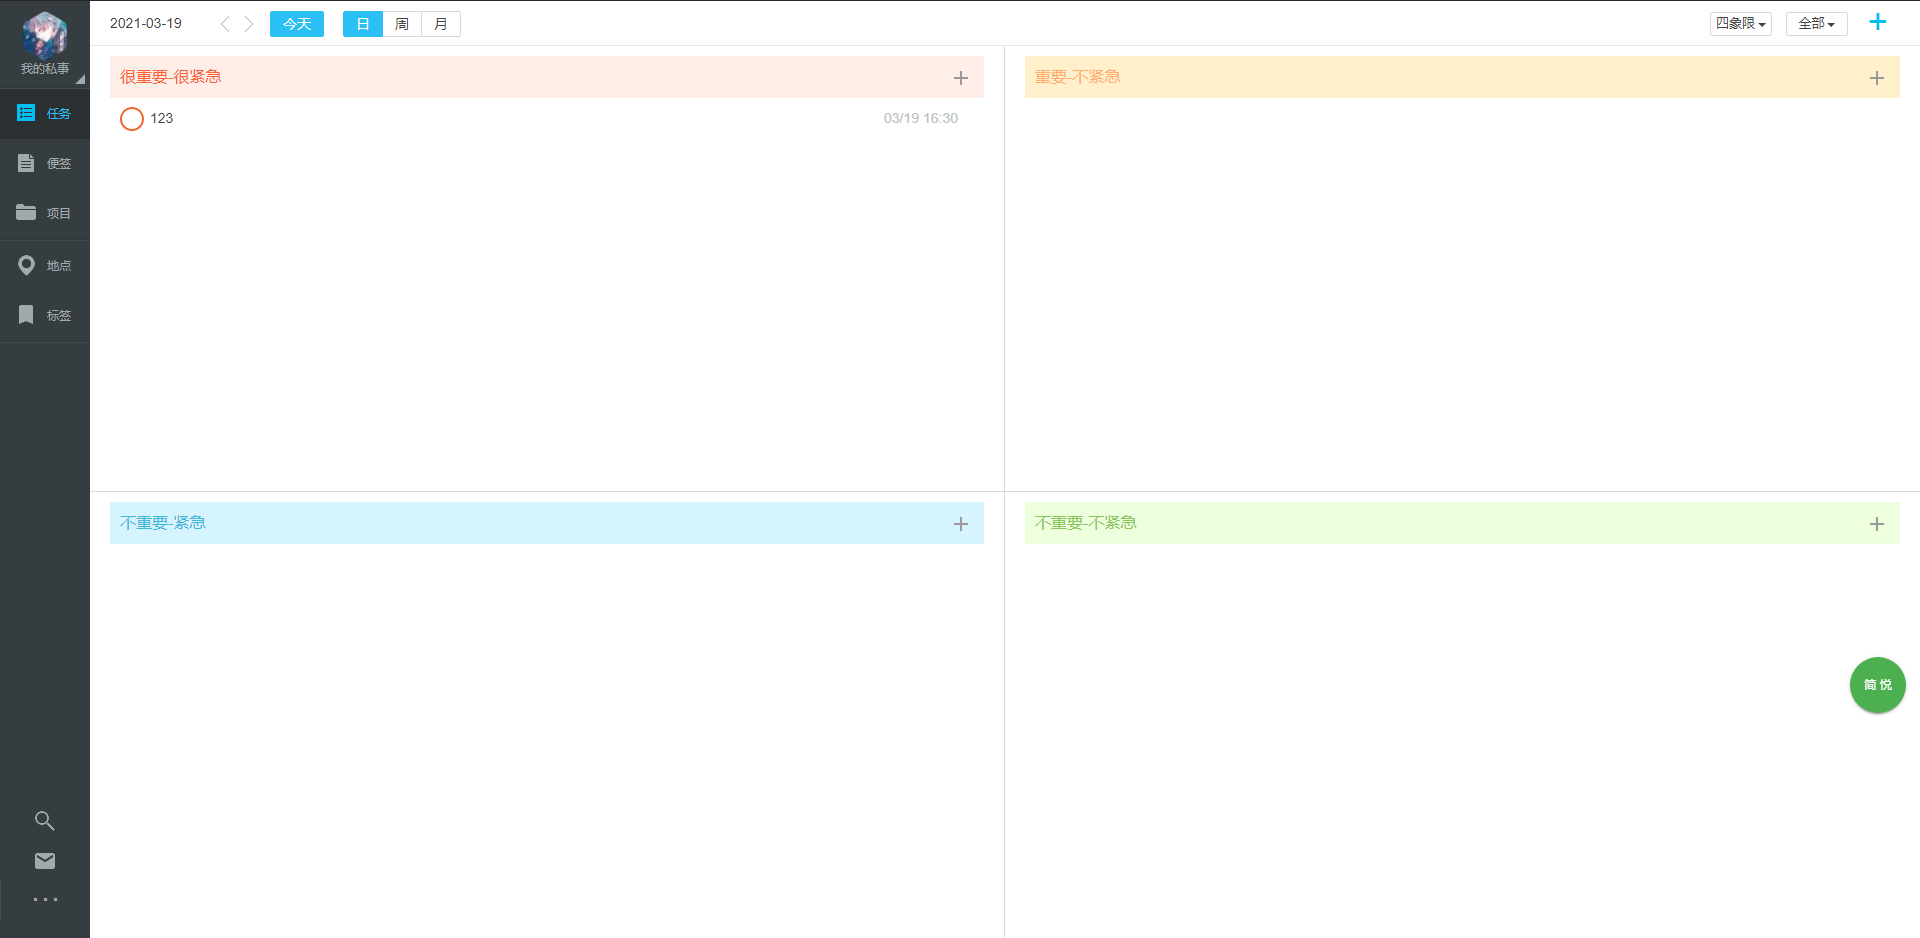Add task to 不重要-紧急 quadrant

pos(961,524)
